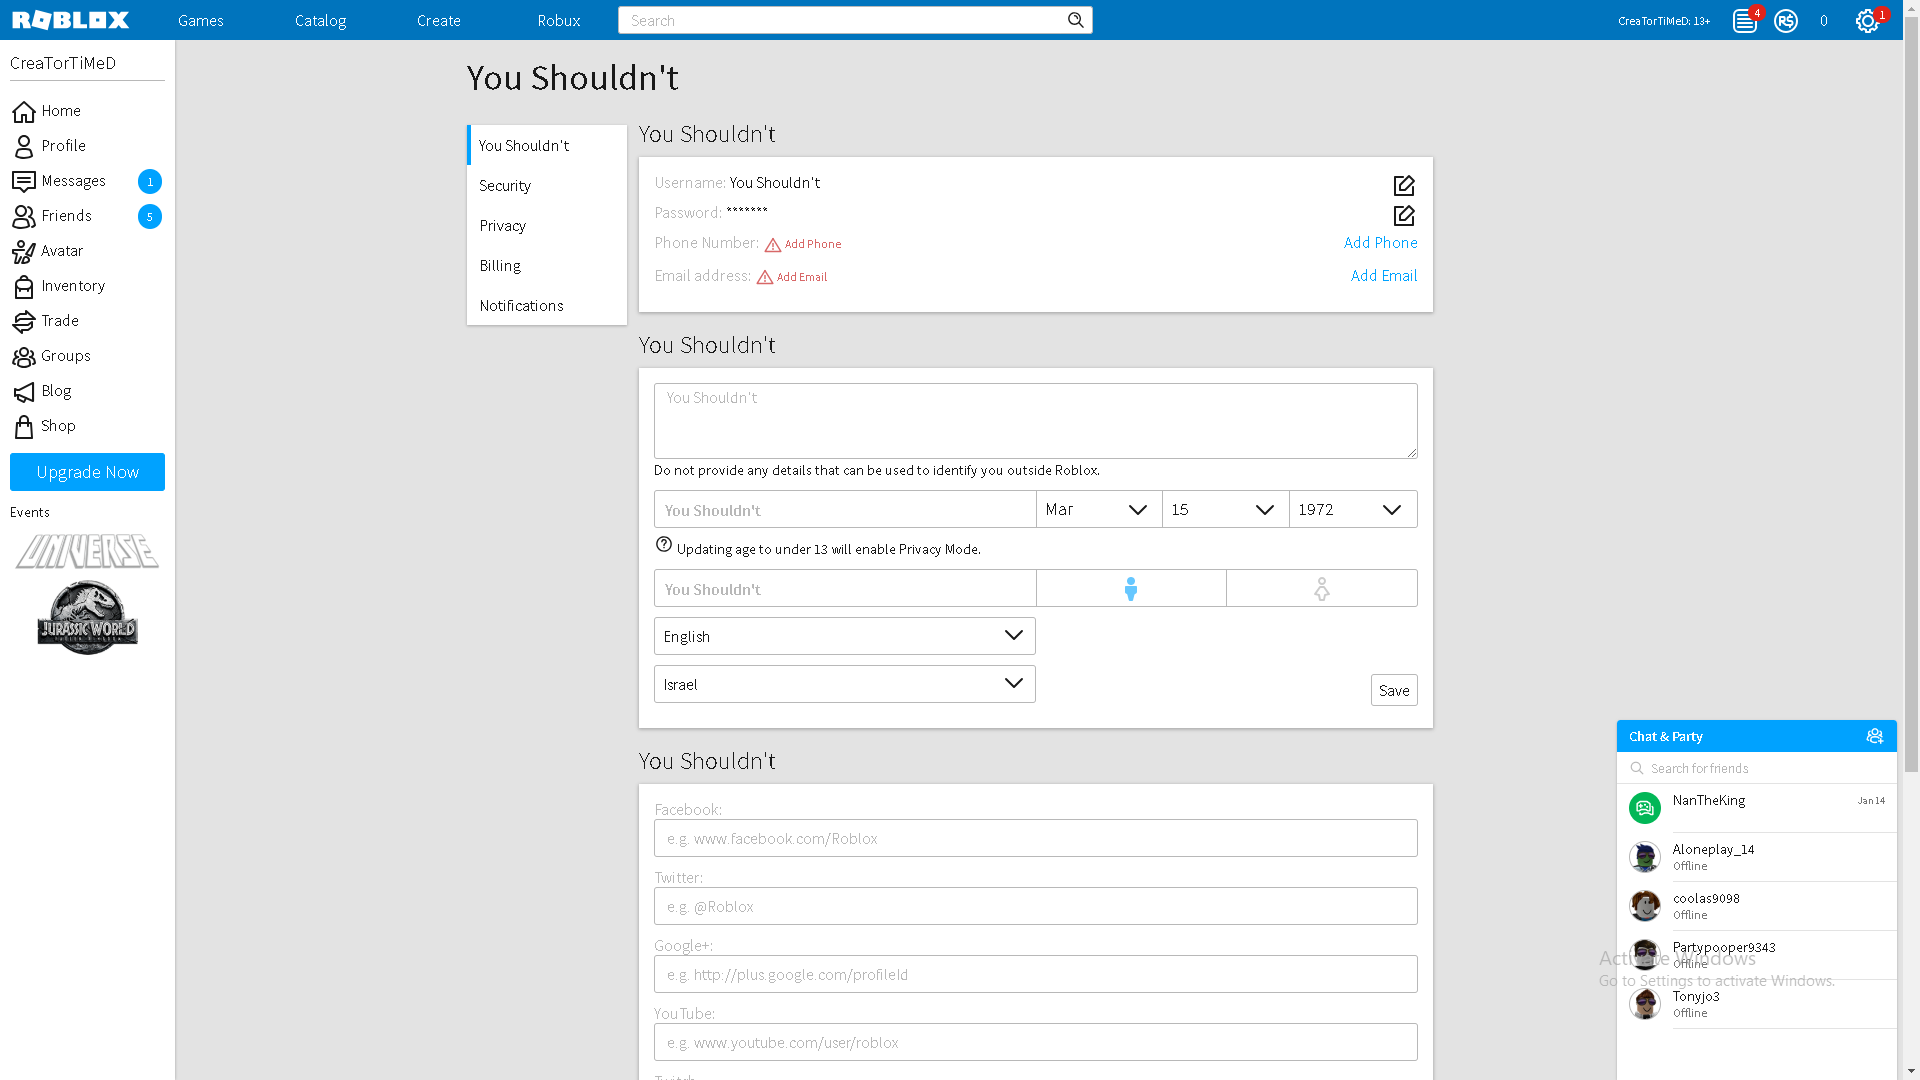
Task: Click the Twitter handle field
Action: coord(1036,906)
